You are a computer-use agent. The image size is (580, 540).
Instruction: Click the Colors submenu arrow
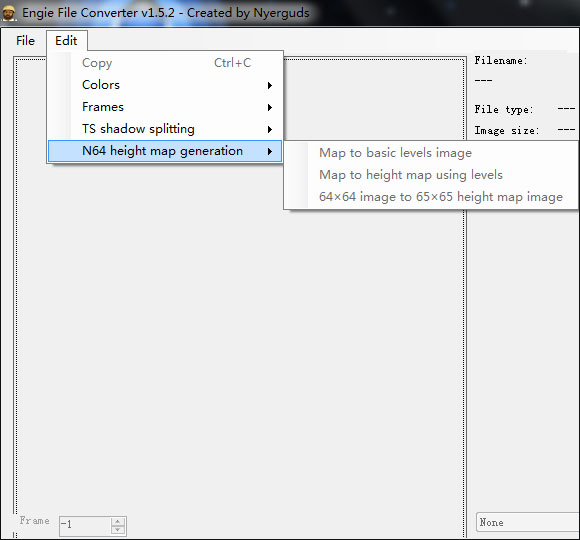pyautogui.click(x=270, y=85)
